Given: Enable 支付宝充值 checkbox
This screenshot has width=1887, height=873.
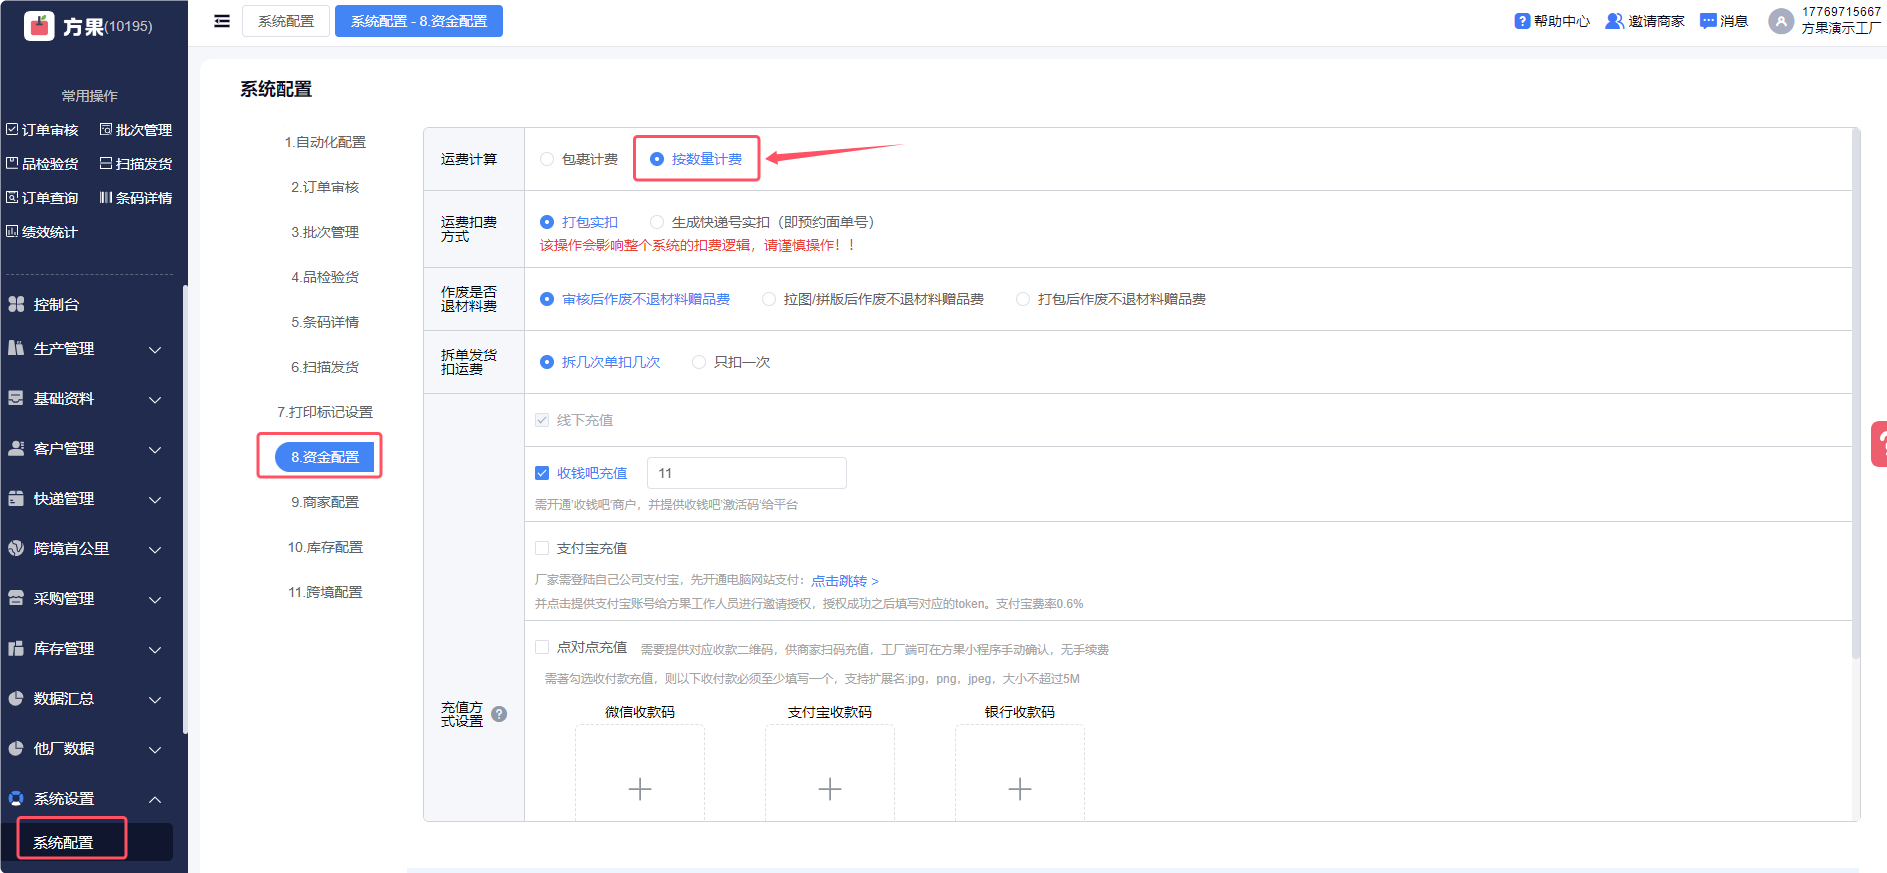Looking at the screenshot, I should (x=542, y=548).
